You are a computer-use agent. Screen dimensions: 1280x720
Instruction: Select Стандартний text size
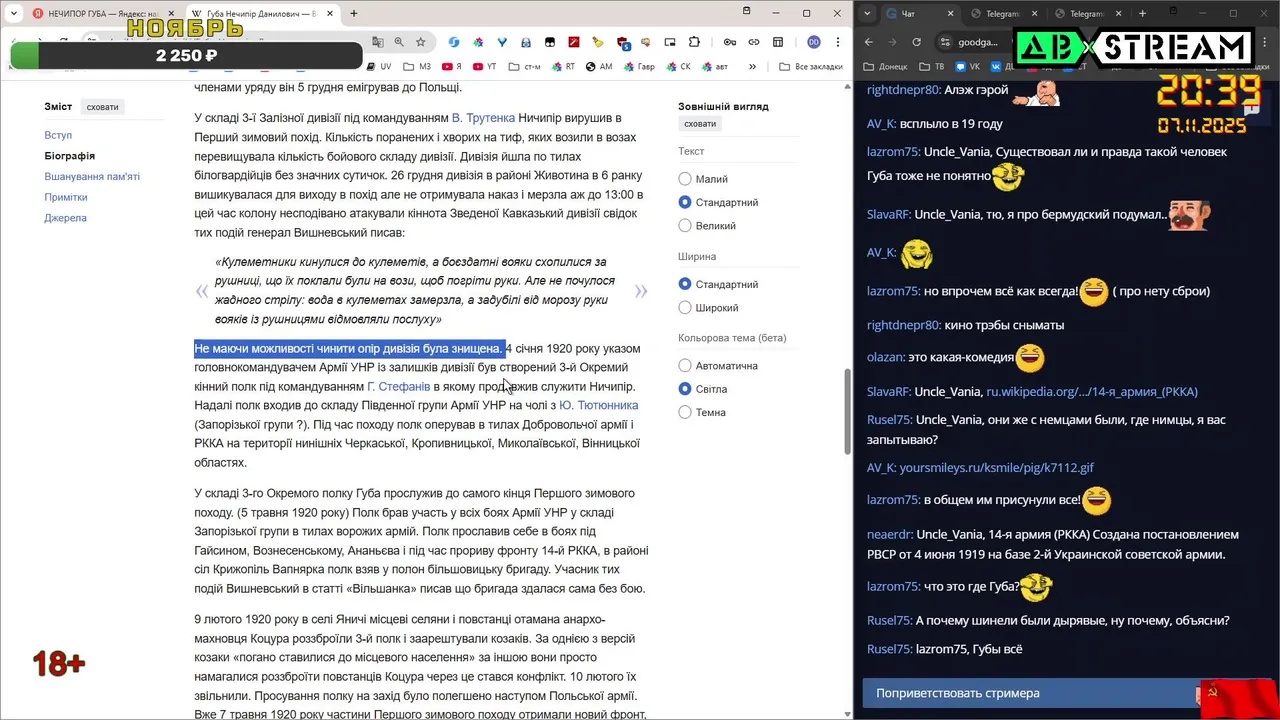click(x=685, y=202)
